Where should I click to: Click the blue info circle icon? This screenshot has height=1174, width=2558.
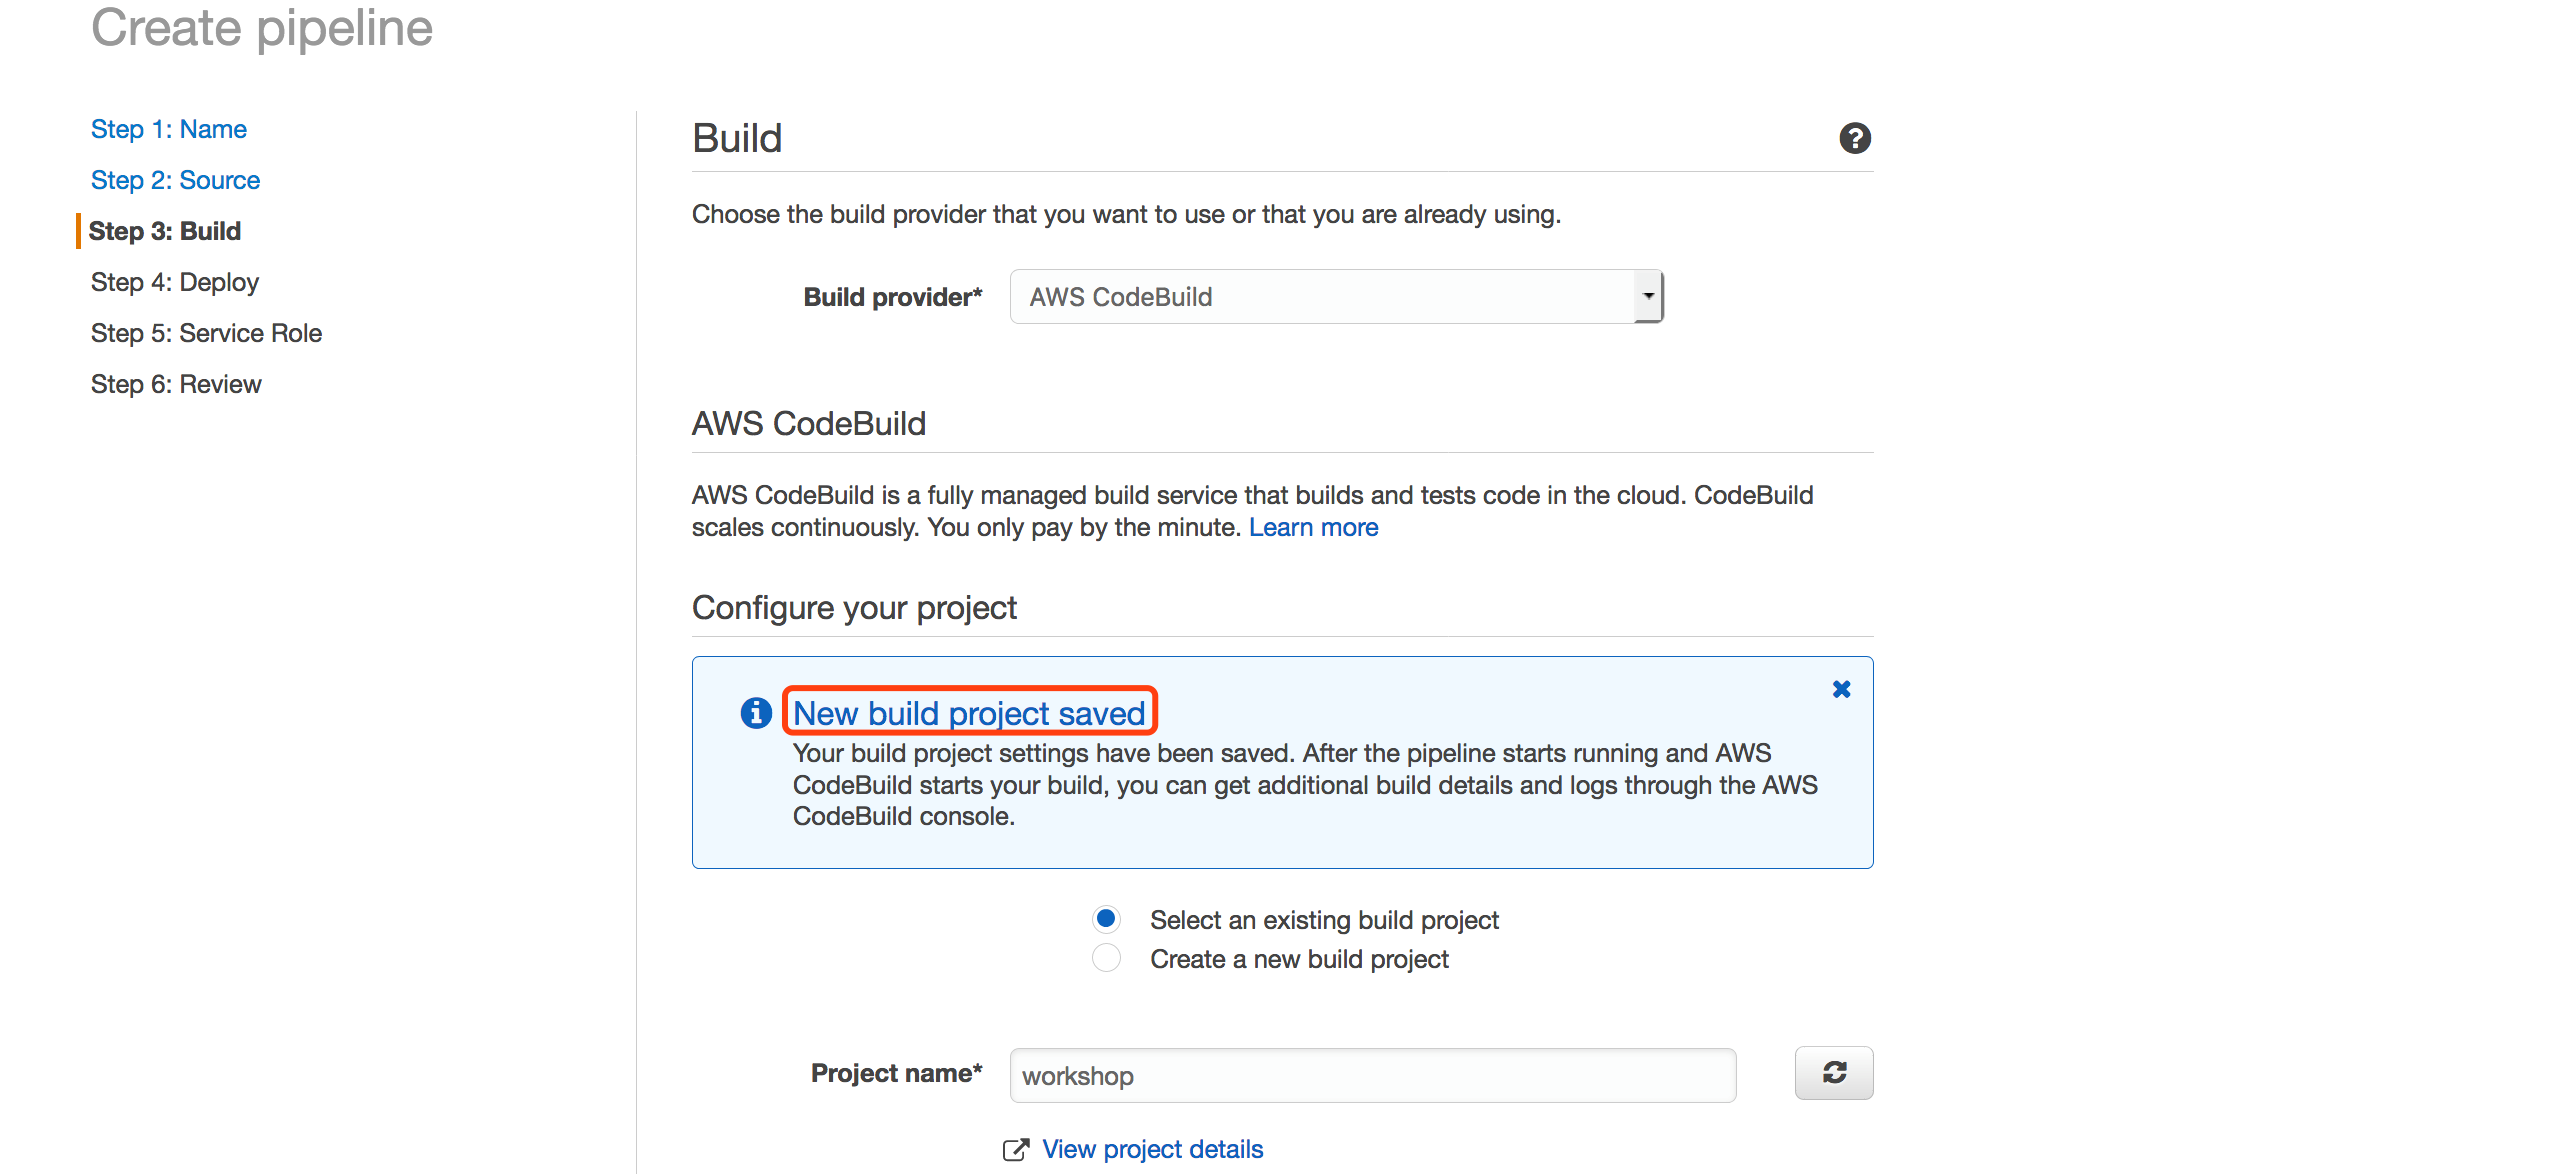755,713
